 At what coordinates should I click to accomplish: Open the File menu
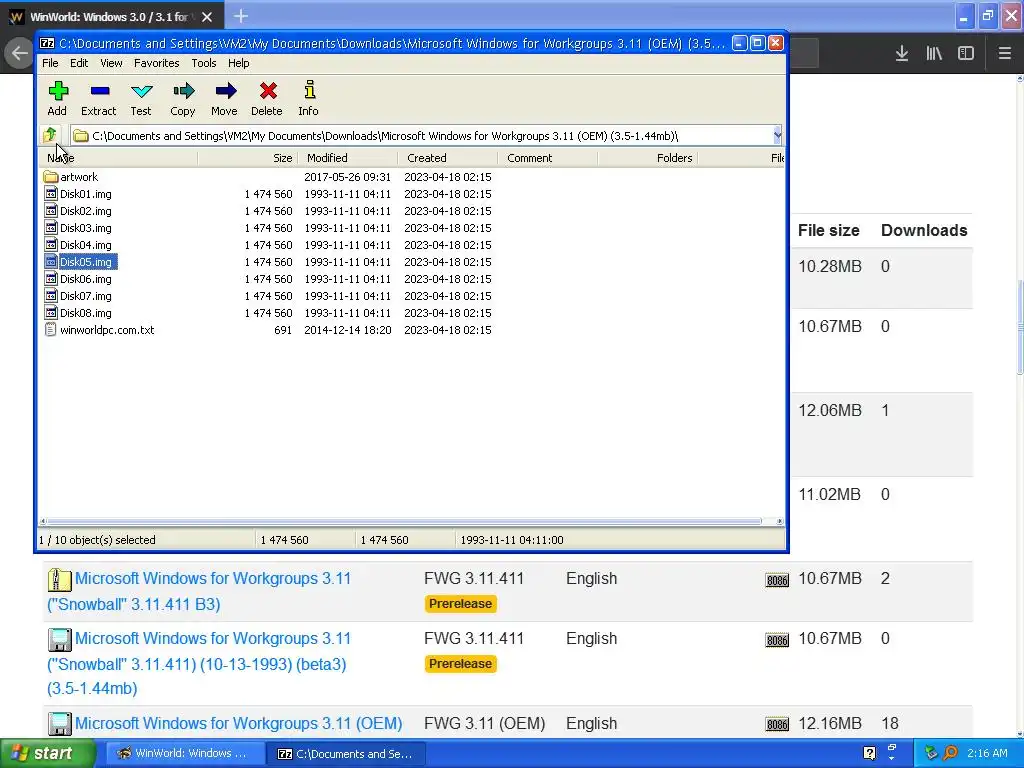[50, 63]
